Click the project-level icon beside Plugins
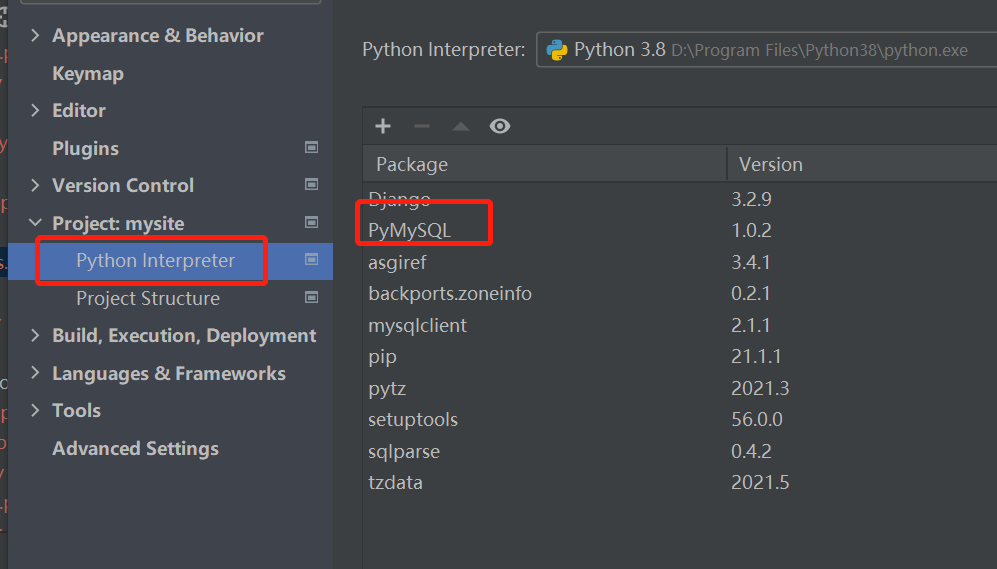This screenshot has height=569, width=997. (x=312, y=148)
